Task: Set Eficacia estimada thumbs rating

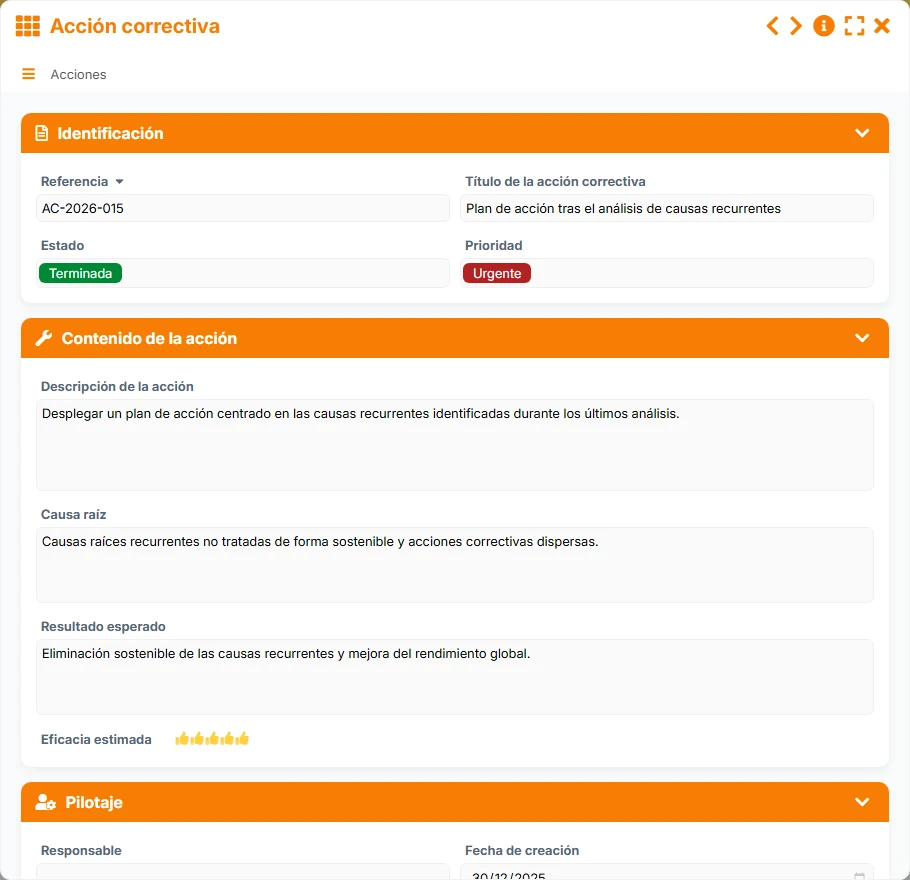Action: [212, 739]
